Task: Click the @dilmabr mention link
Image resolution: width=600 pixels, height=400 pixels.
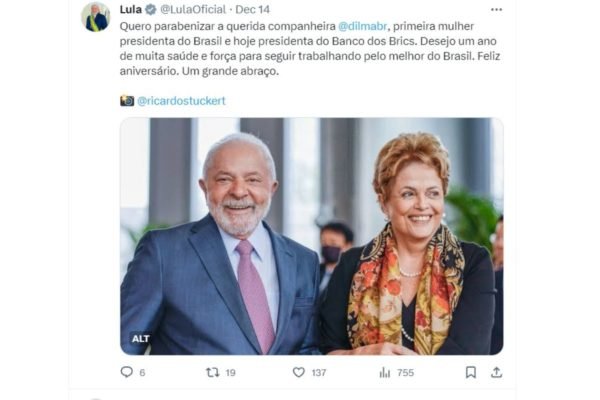Action: coord(363,26)
